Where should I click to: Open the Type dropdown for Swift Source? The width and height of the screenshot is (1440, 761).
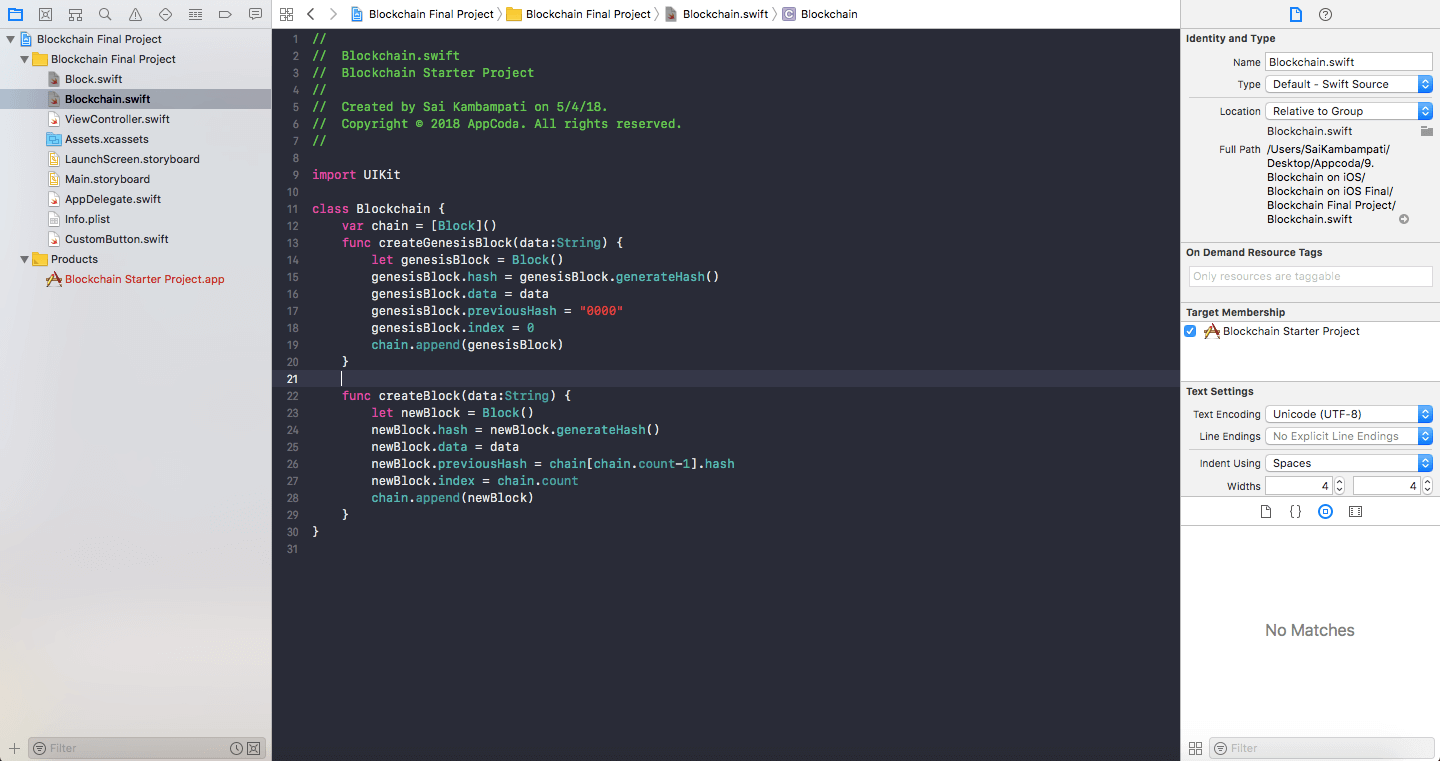[x=1349, y=84]
